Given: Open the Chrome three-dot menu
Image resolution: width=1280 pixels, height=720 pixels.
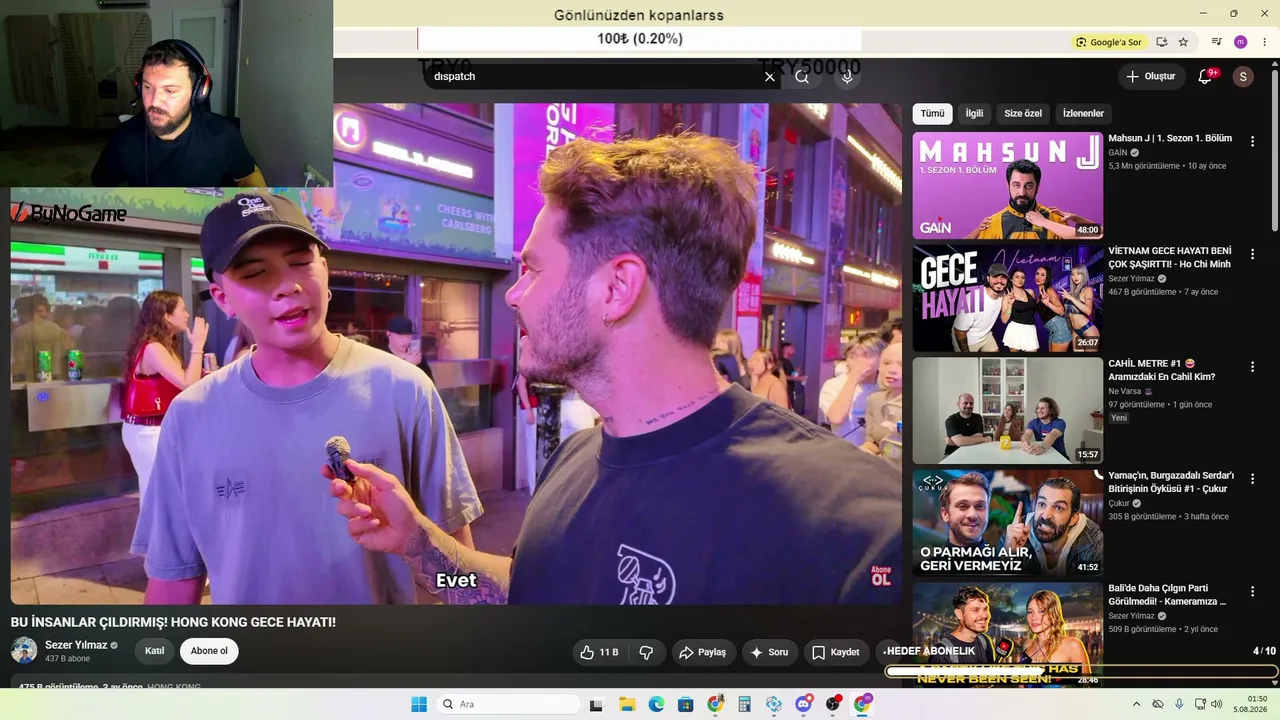Looking at the screenshot, I should click(1264, 42).
